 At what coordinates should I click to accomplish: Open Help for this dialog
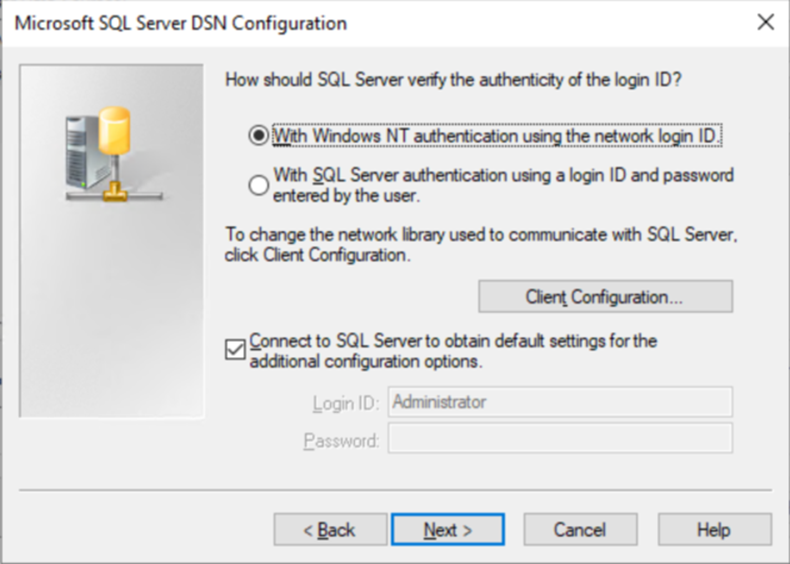tap(714, 529)
